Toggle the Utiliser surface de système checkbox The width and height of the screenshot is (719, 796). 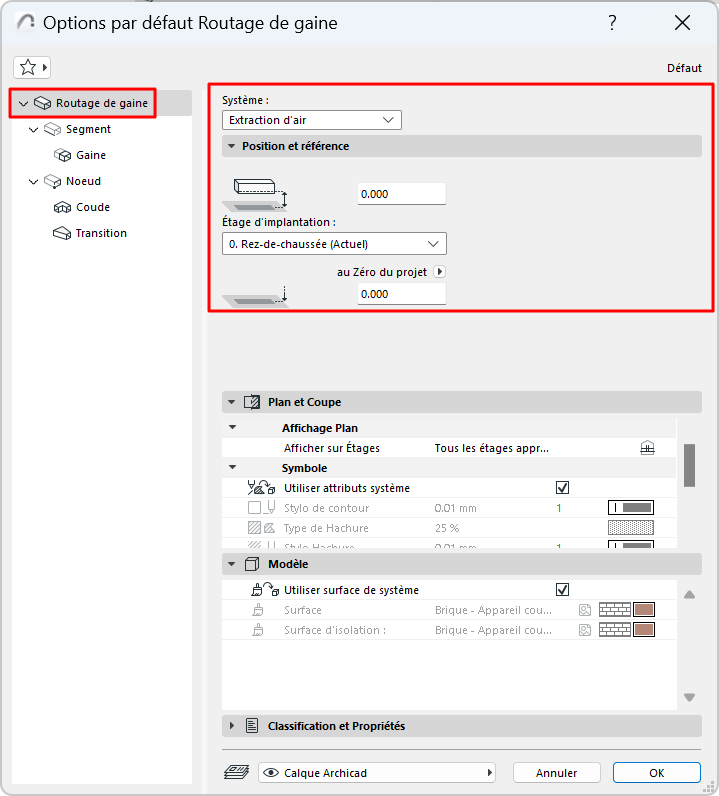click(562, 590)
